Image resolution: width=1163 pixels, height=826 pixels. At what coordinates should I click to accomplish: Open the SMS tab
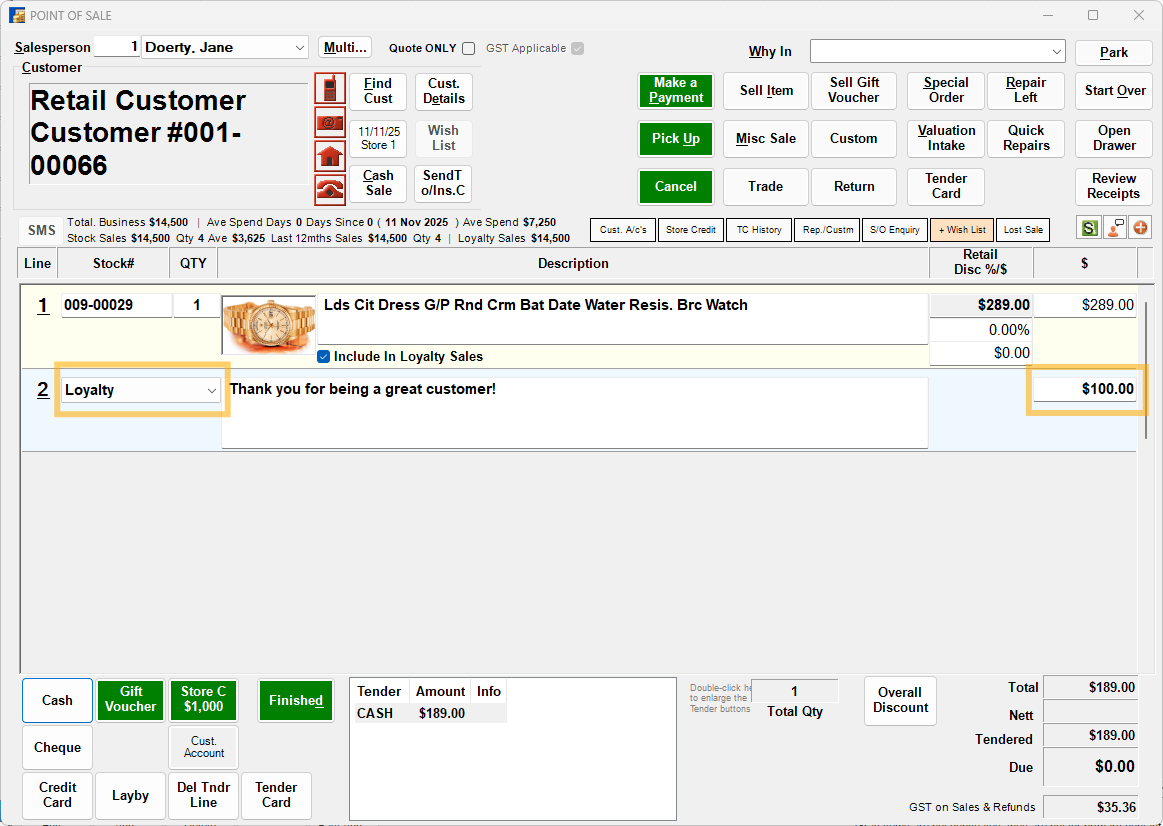coord(42,230)
